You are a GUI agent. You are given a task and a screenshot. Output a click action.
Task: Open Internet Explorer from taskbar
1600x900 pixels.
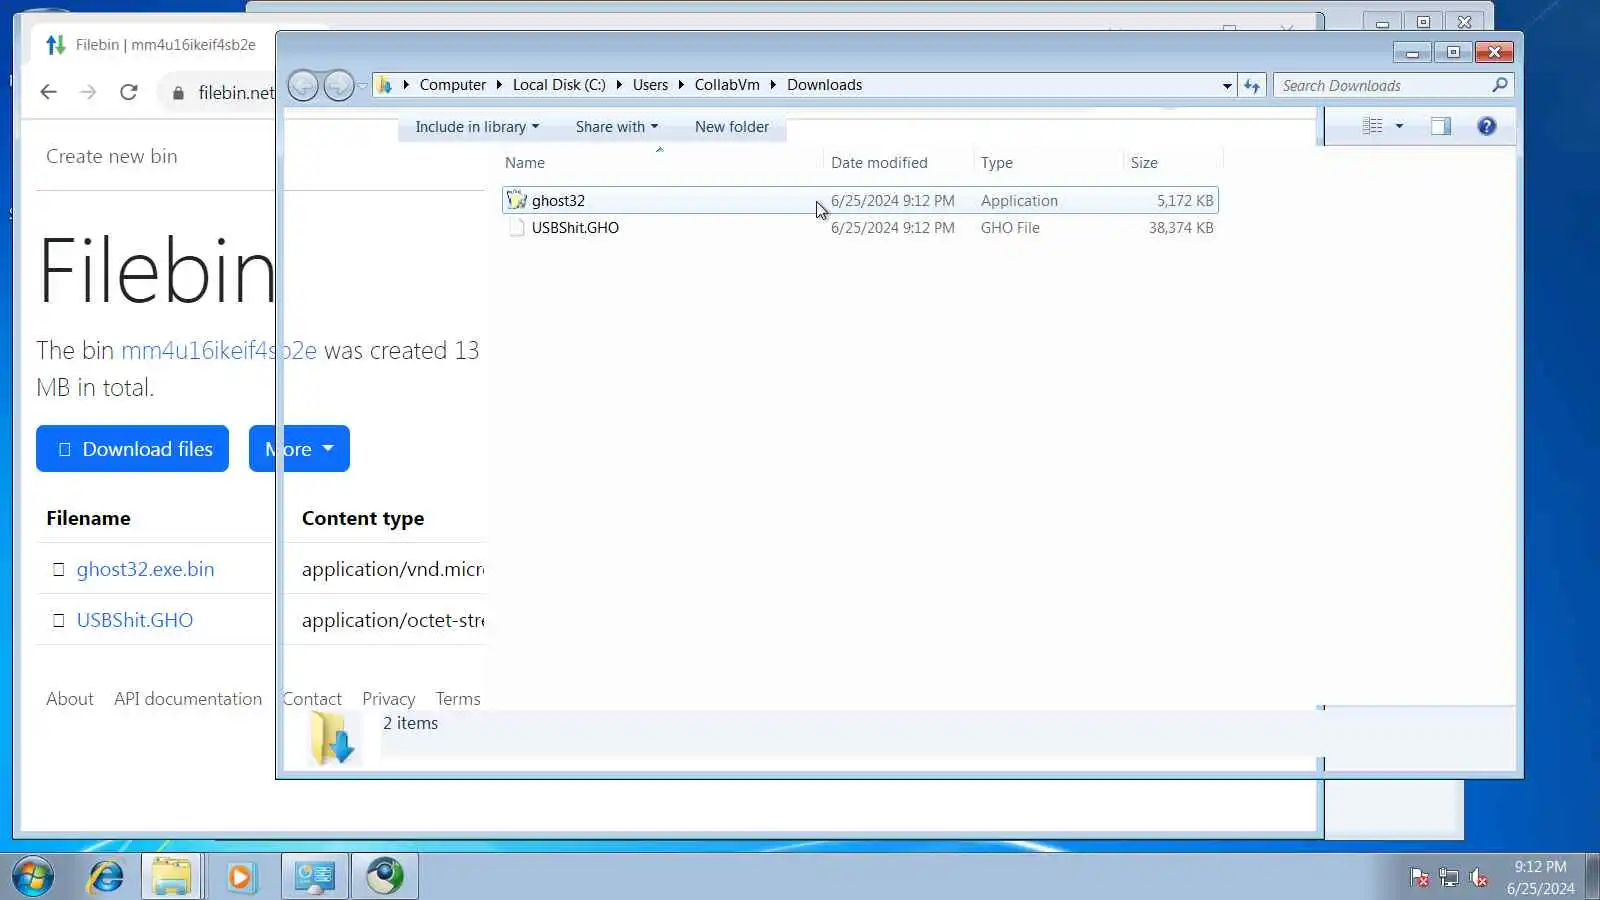pyautogui.click(x=105, y=877)
